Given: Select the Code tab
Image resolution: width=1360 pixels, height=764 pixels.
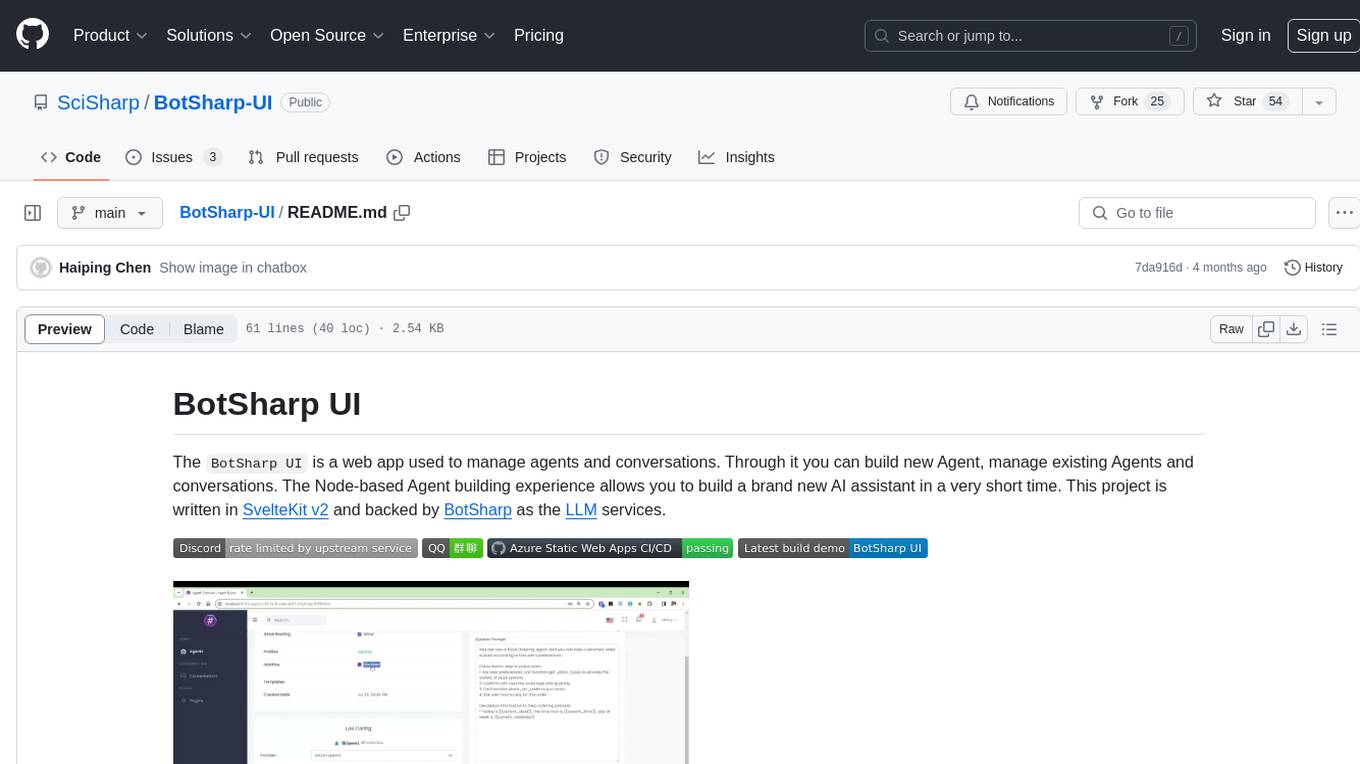Looking at the screenshot, I should pos(71,157).
